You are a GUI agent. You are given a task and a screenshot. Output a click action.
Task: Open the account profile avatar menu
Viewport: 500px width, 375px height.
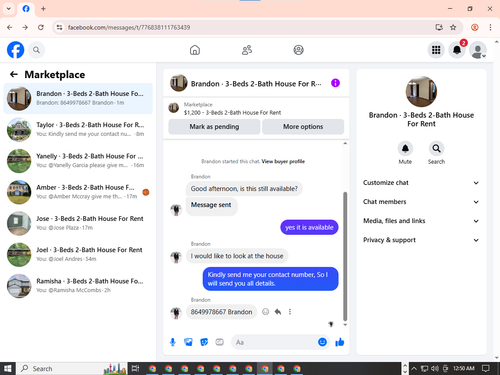point(478,50)
